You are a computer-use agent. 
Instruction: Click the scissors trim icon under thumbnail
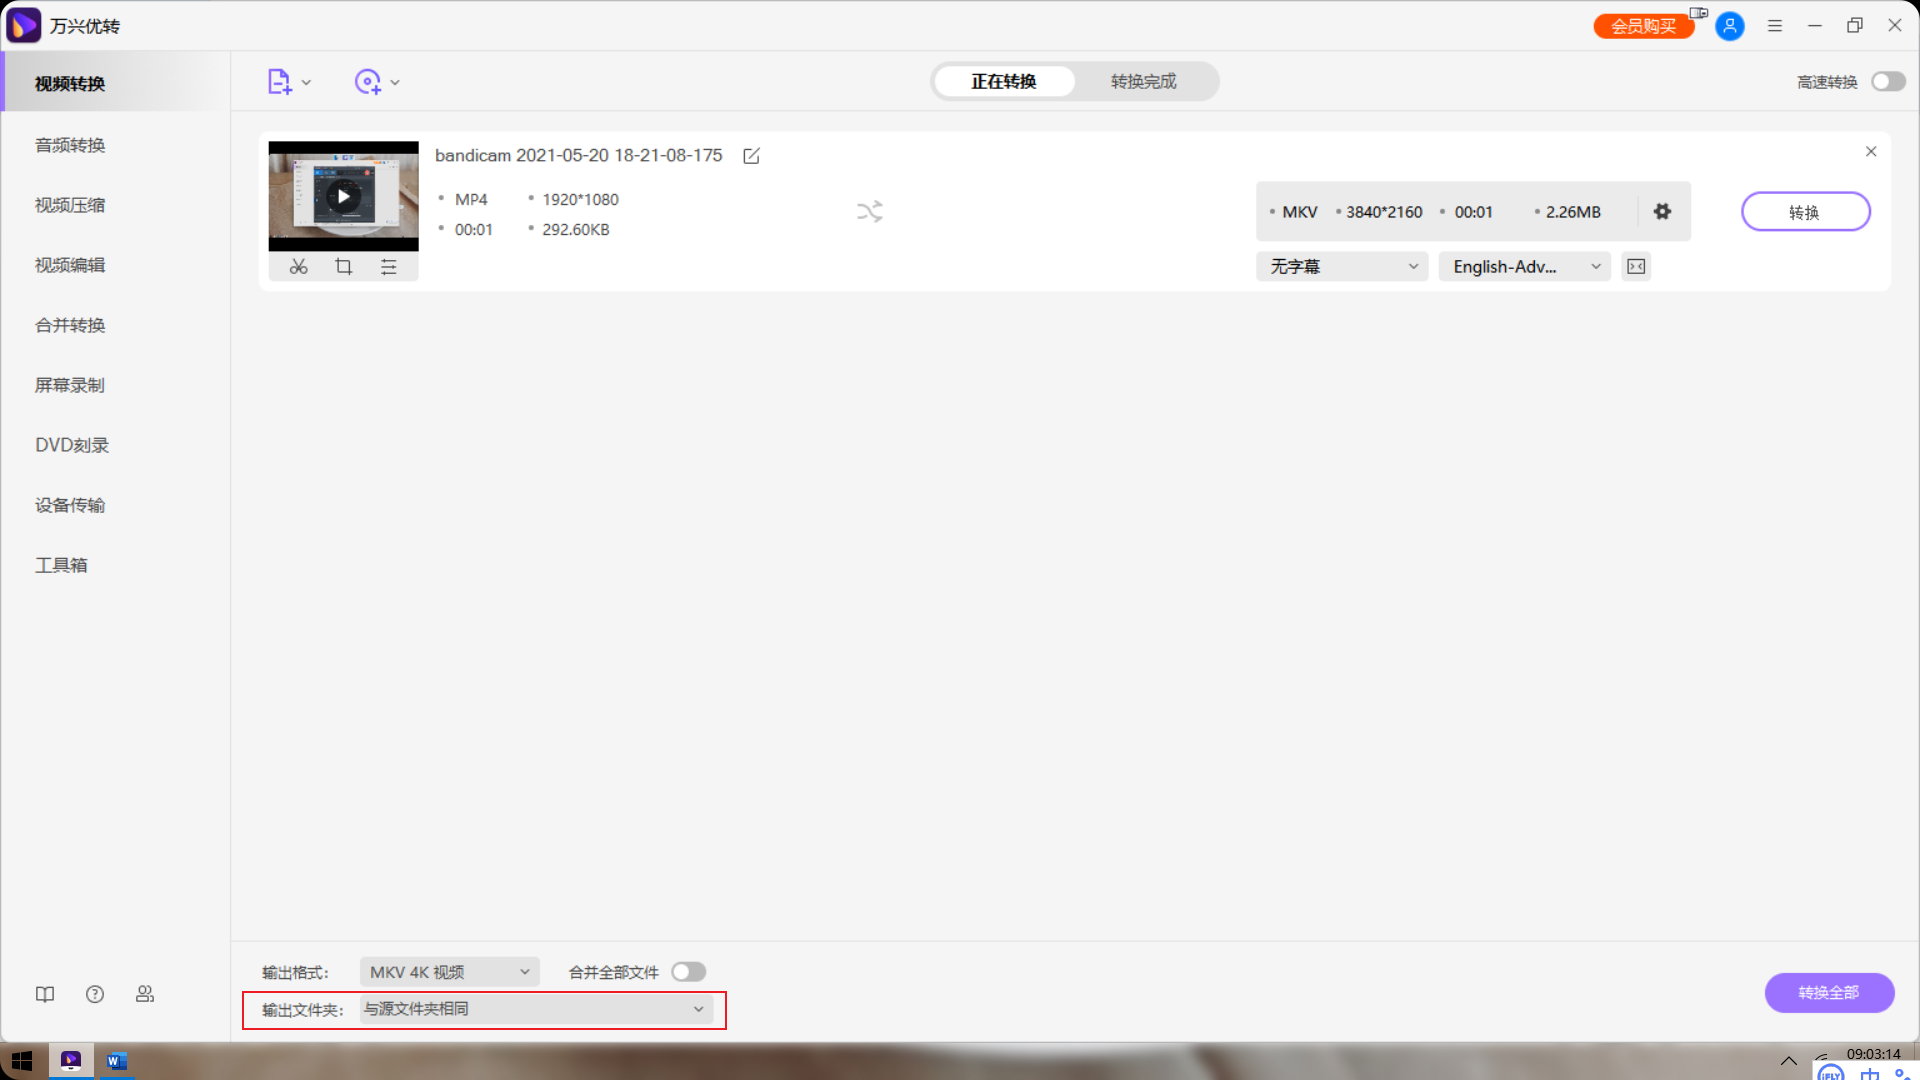pyautogui.click(x=298, y=267)
